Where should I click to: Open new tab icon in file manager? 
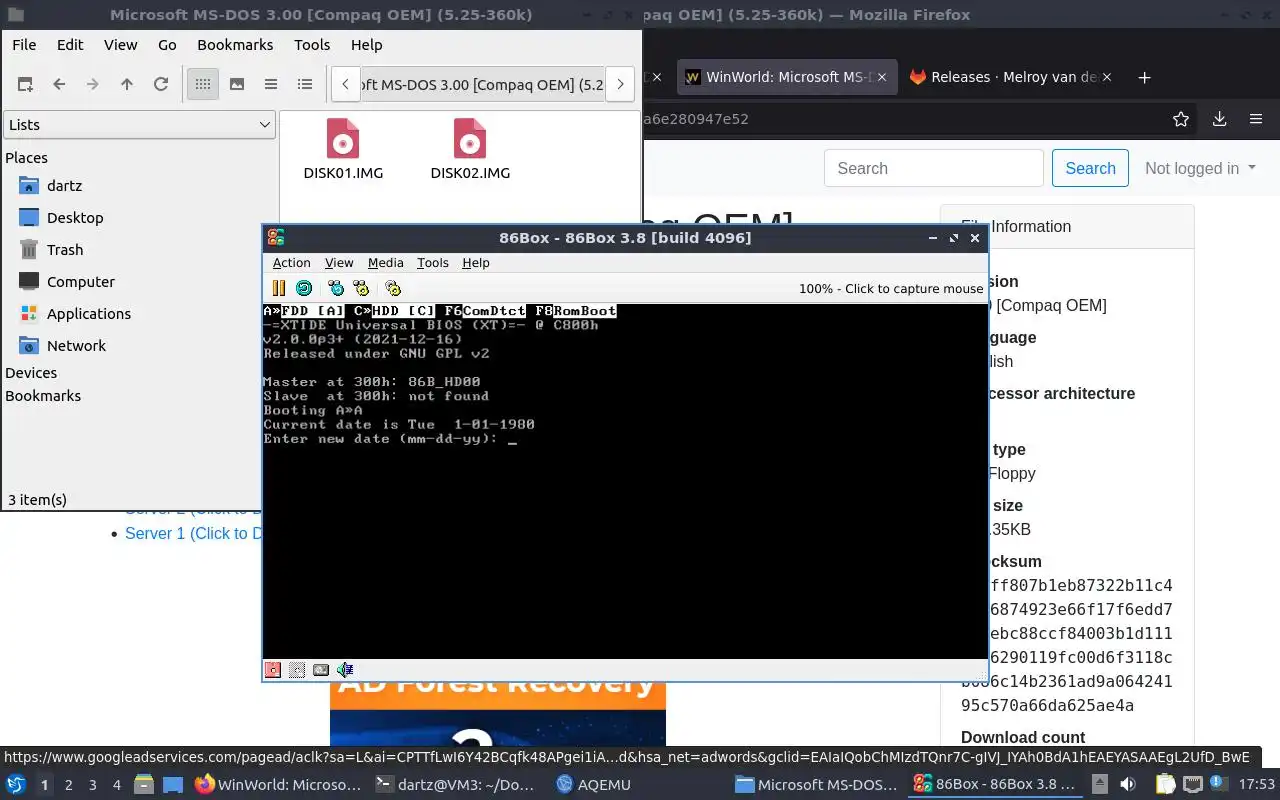click(x=25, y=85)
